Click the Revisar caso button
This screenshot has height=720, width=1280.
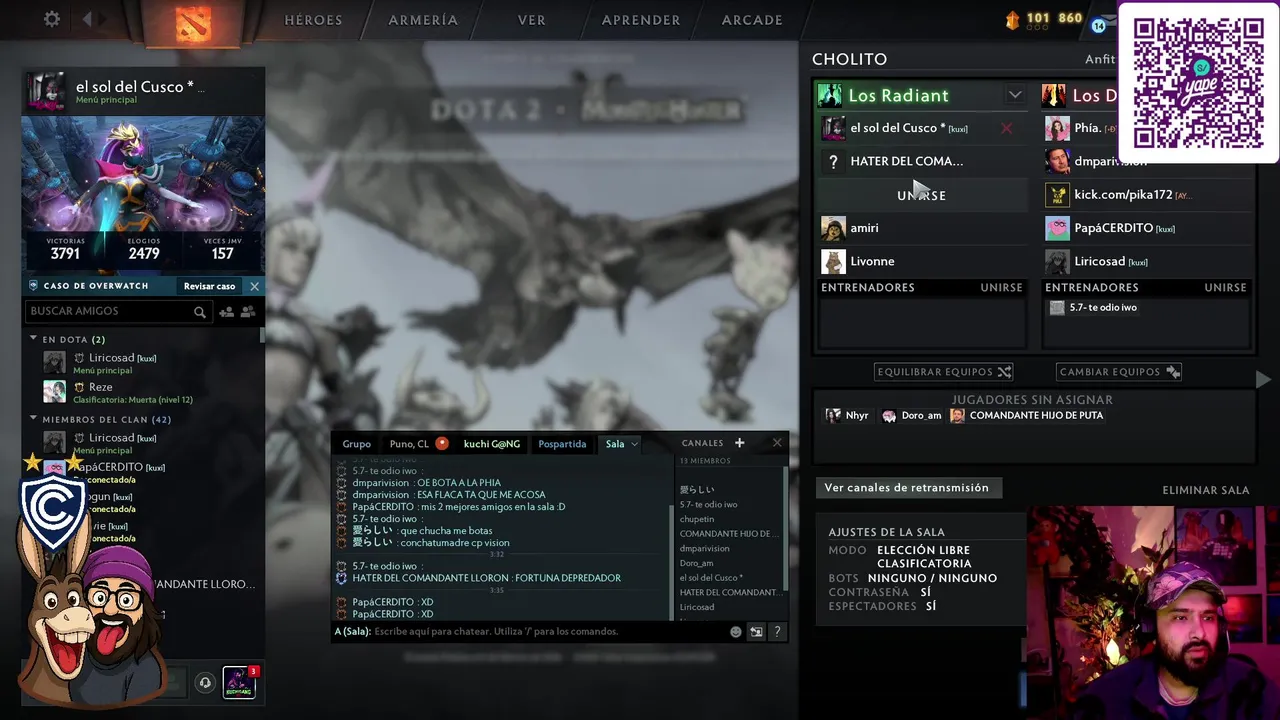coord(209,286)
